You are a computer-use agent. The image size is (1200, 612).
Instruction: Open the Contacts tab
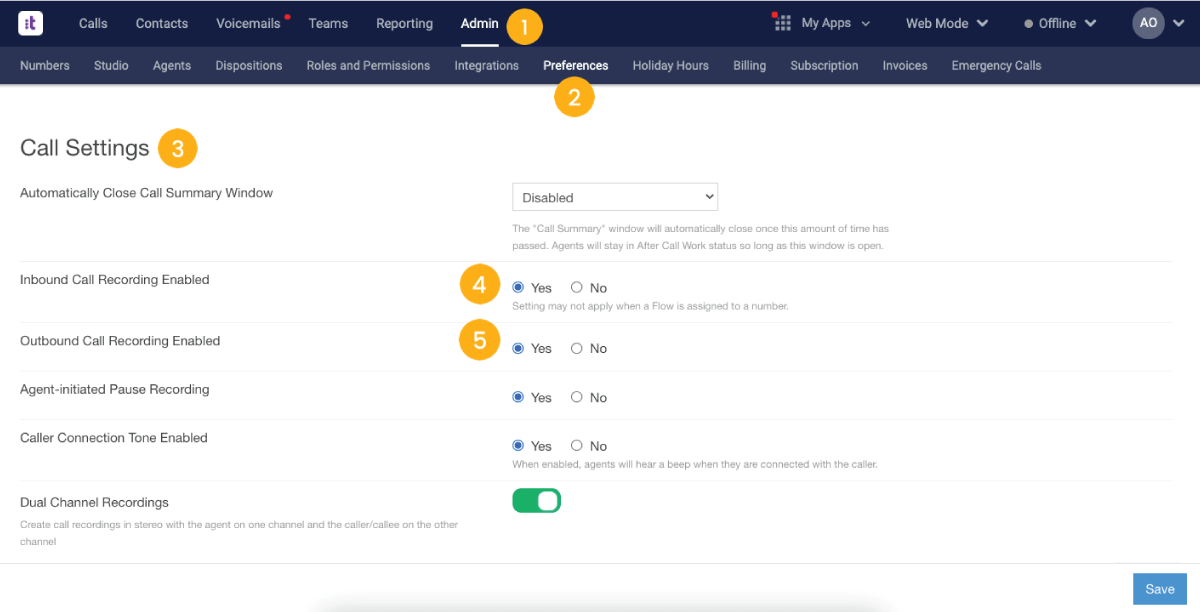(x=162, y=23)
